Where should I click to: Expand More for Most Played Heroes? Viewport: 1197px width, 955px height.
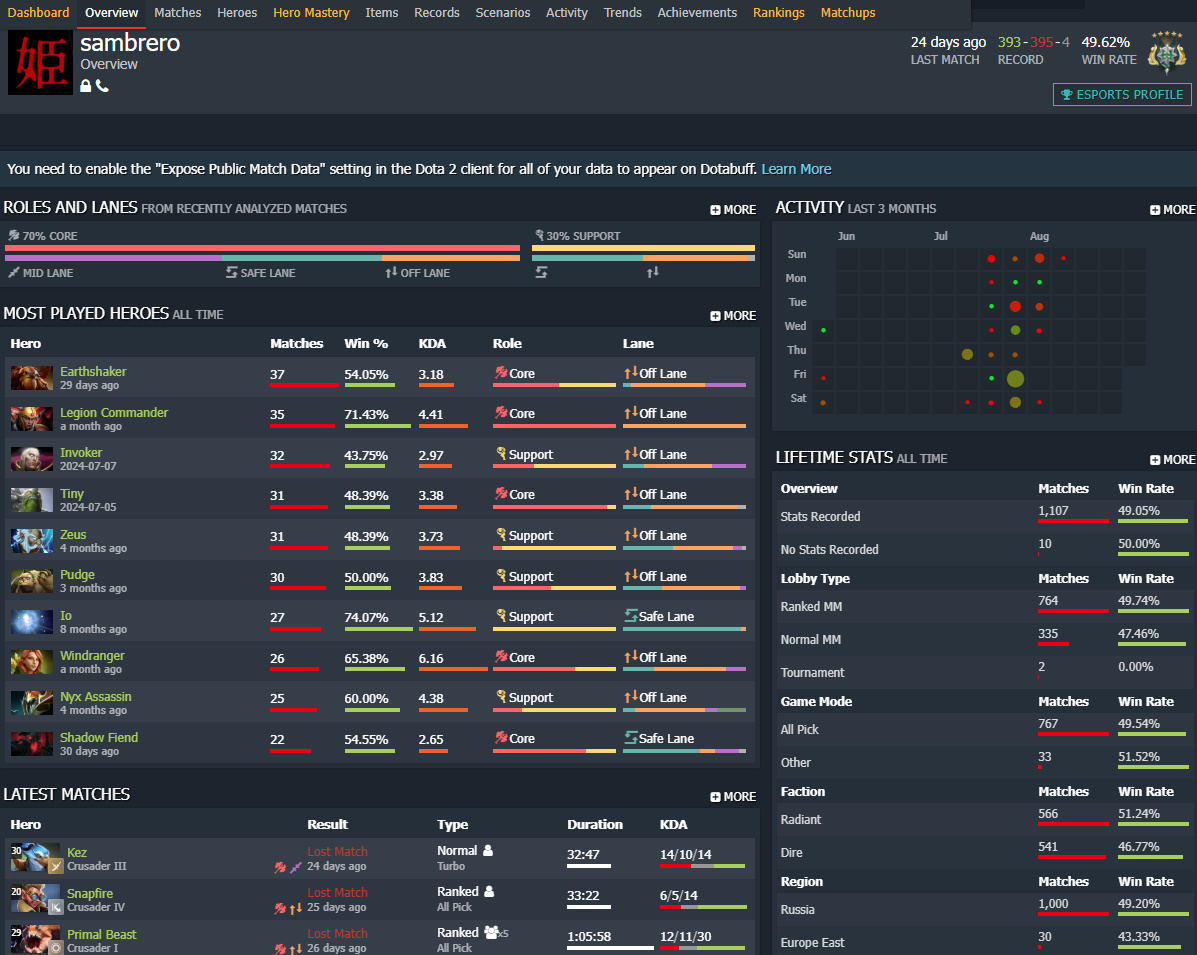coord(733,315)
